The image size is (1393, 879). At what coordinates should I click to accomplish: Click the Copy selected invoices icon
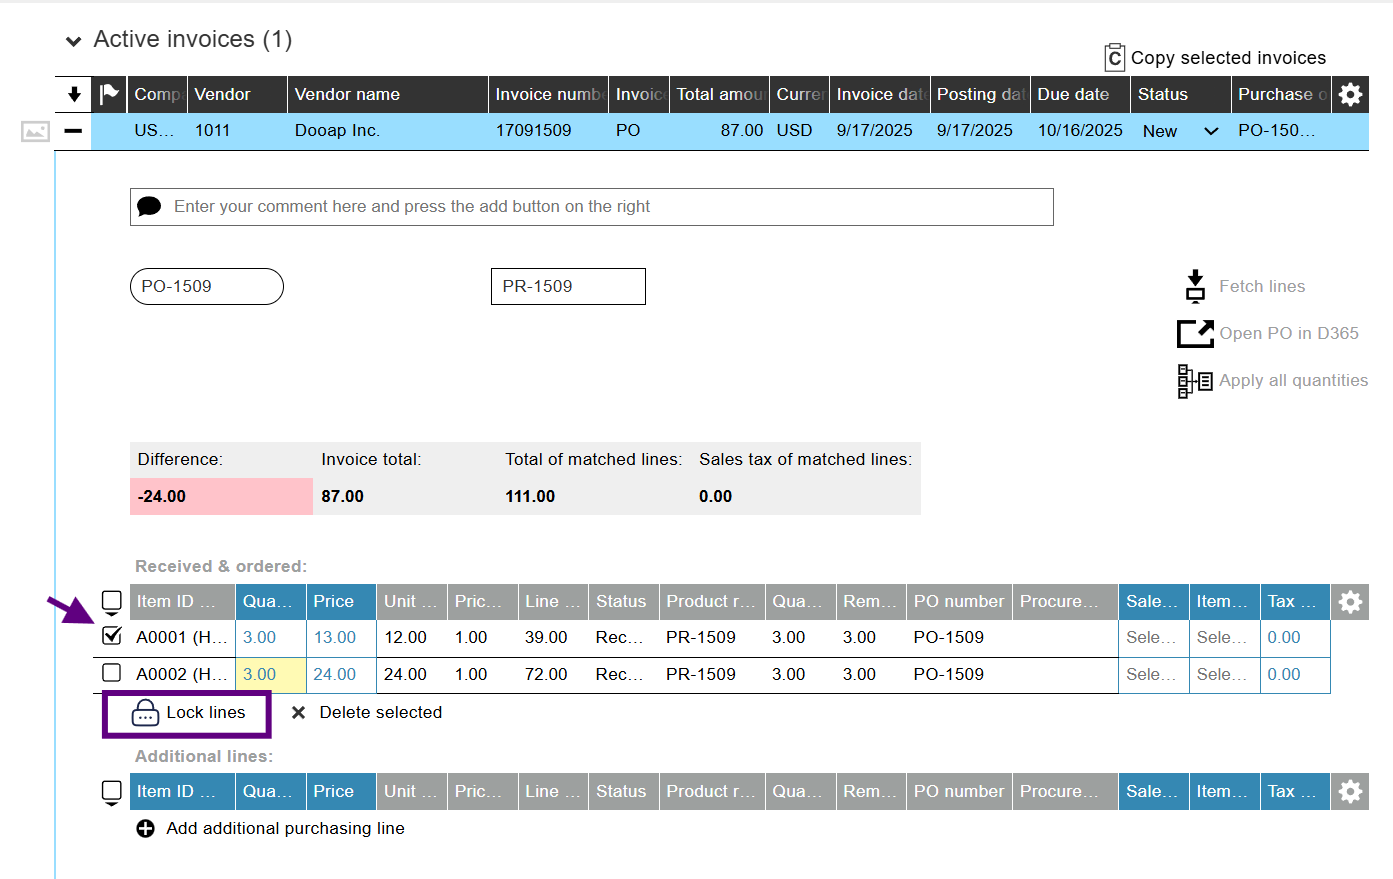(1114, 58)
